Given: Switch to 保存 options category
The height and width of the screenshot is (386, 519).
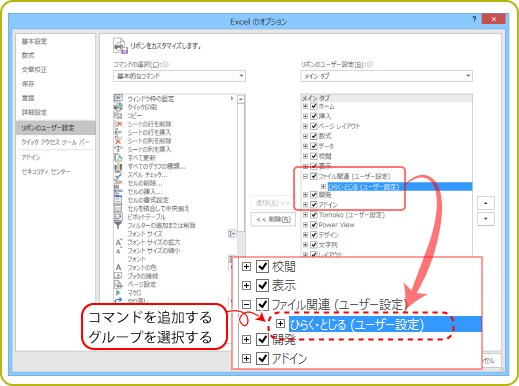Looking at the screenshot, I should 28,84.
